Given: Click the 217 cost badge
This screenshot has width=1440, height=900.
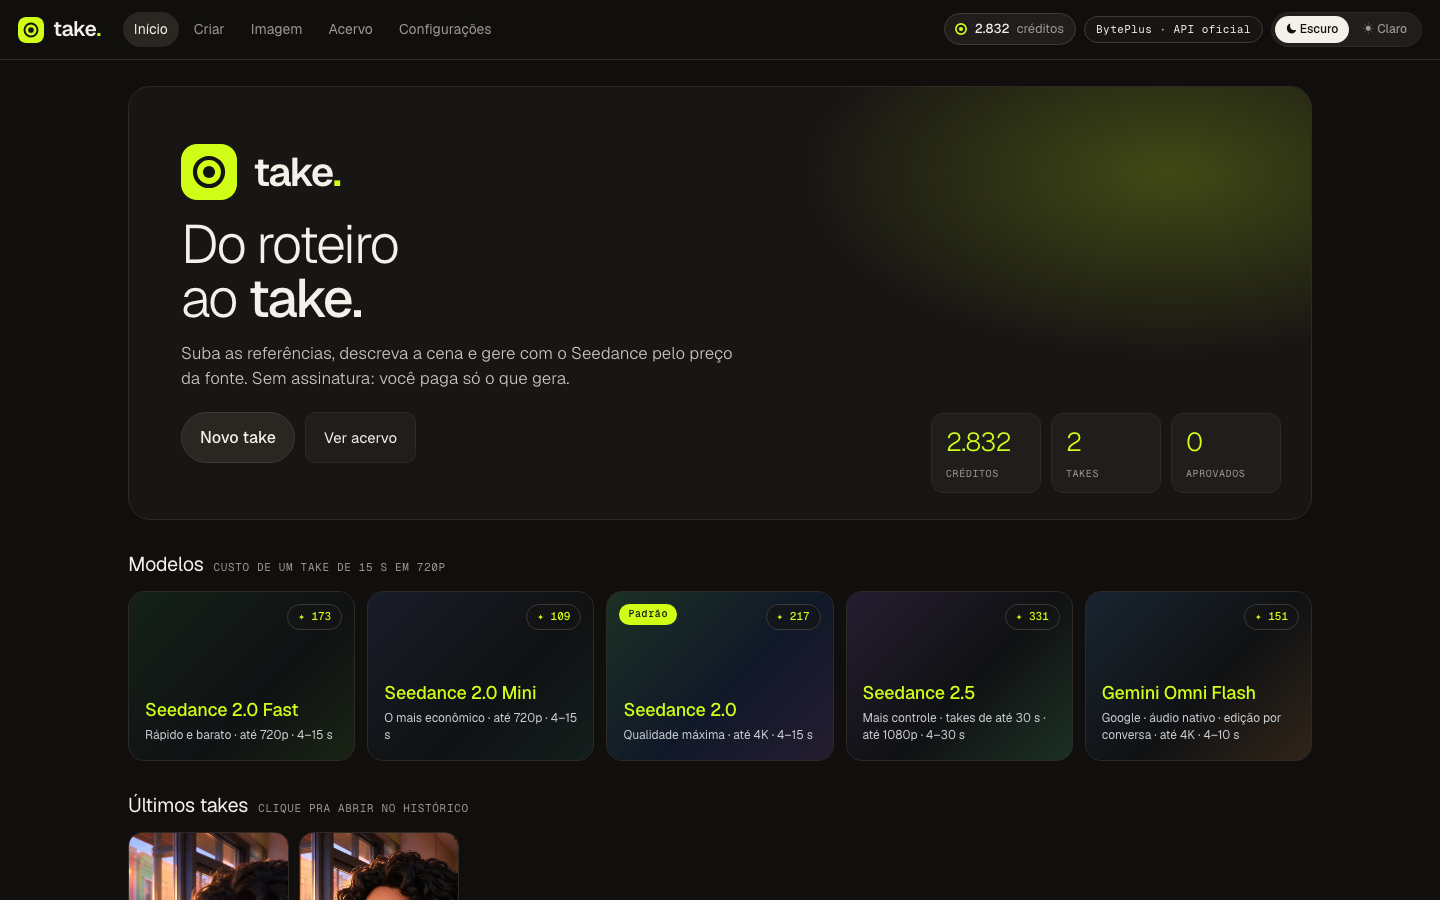Looking at the screenshot, I should pos(793,617).
